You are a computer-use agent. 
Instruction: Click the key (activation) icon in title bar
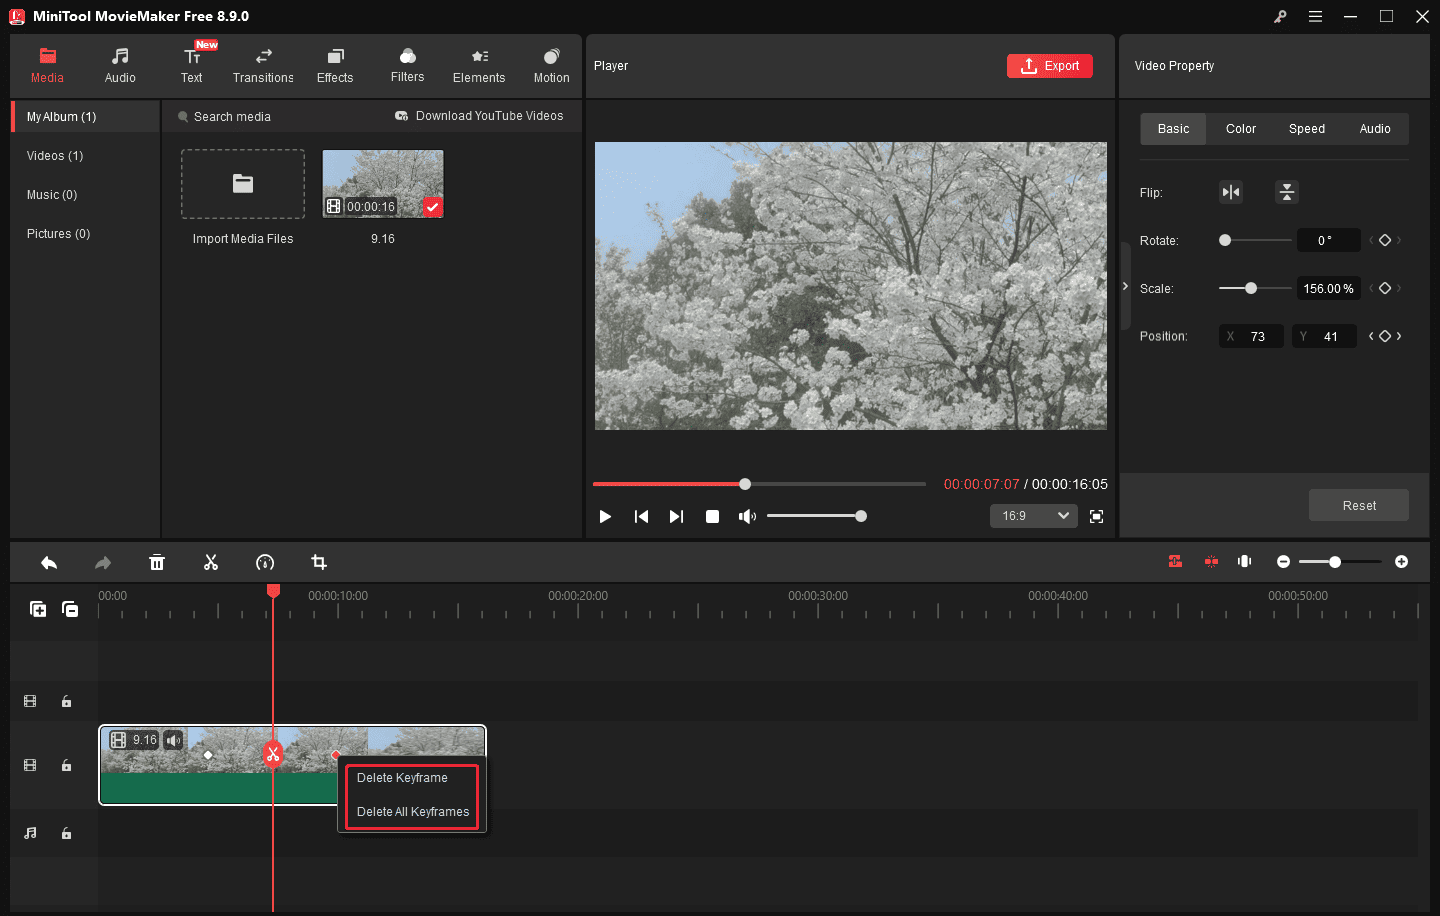[x=1280, y=17]
